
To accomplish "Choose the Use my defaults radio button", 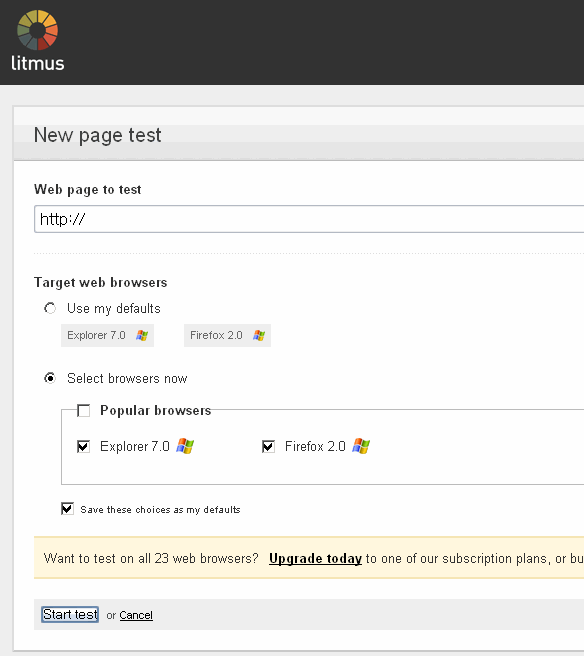I will 50,309.
